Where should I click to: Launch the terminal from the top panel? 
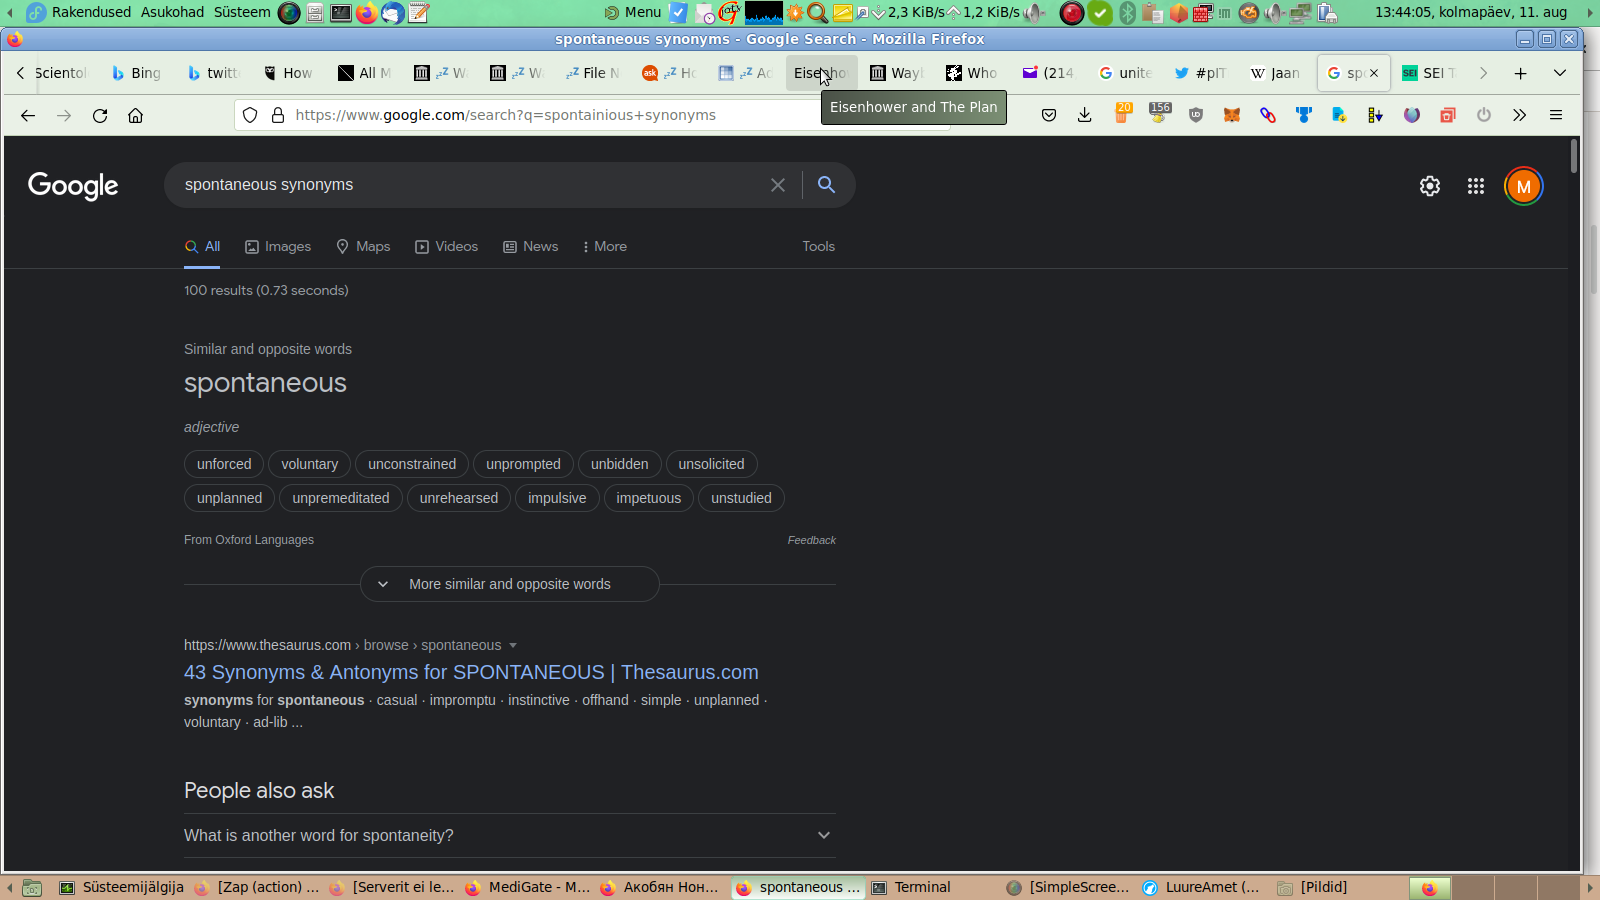click(341, 12)
